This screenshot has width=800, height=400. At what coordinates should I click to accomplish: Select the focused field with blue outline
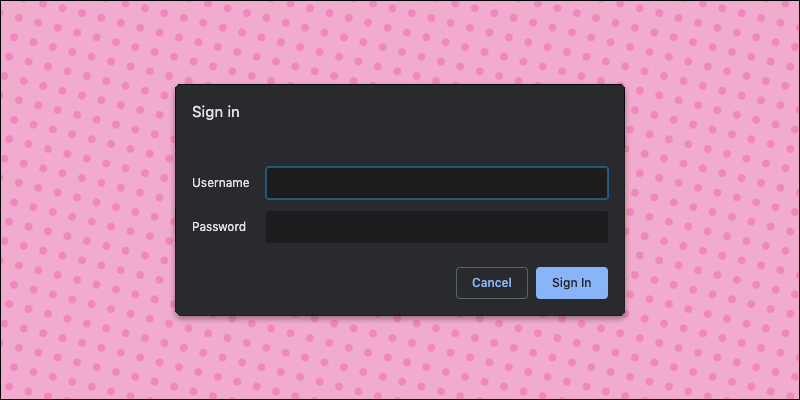click(x=437, y=183)
